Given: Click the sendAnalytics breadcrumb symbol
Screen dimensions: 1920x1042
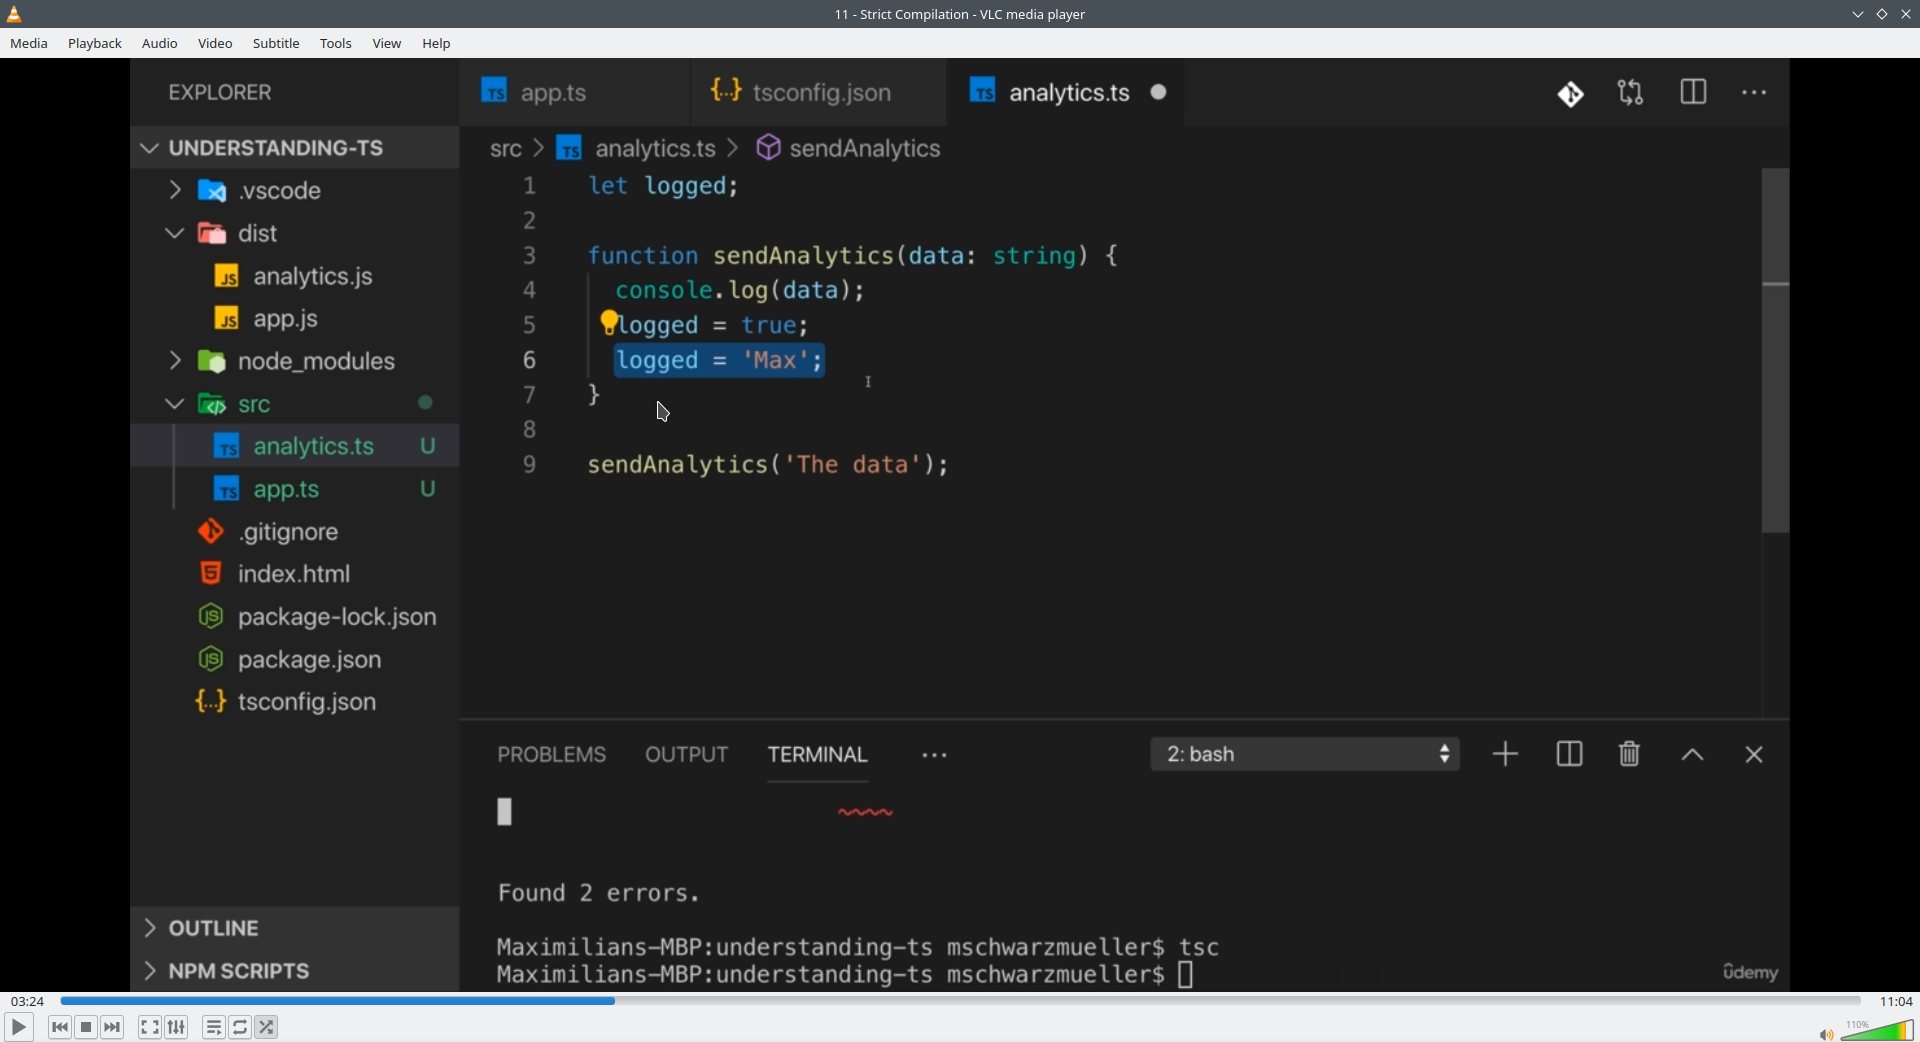Looking at the screenshot, I should [849, 149].
